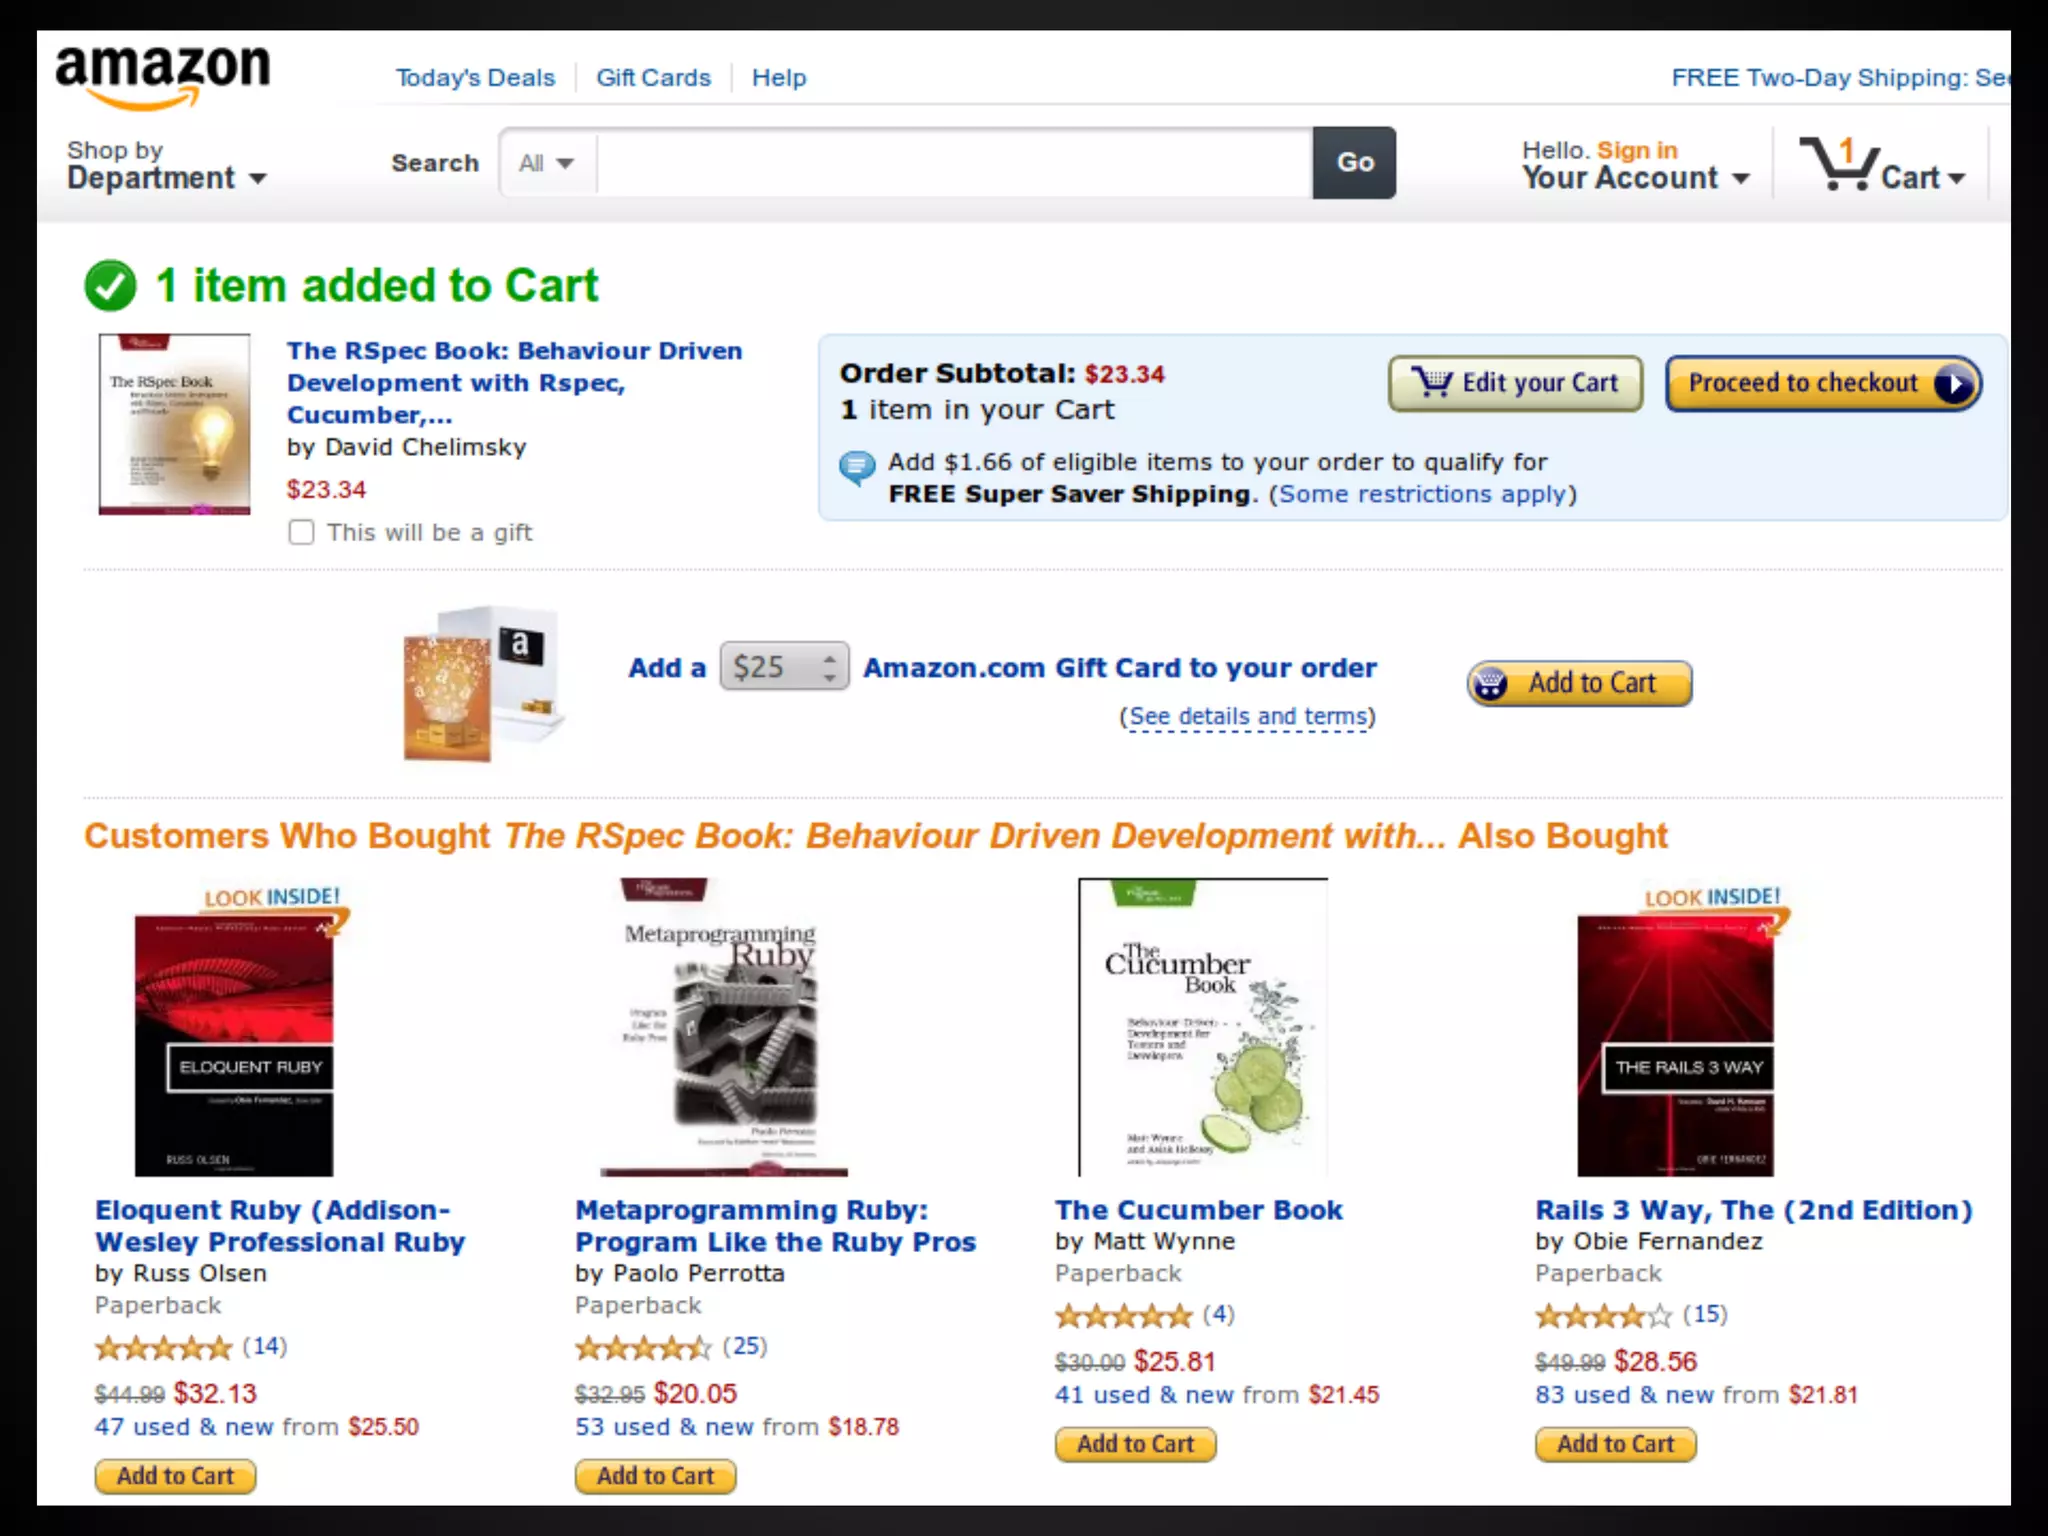Check the This will be a gift box

click(x=301, y=532)
